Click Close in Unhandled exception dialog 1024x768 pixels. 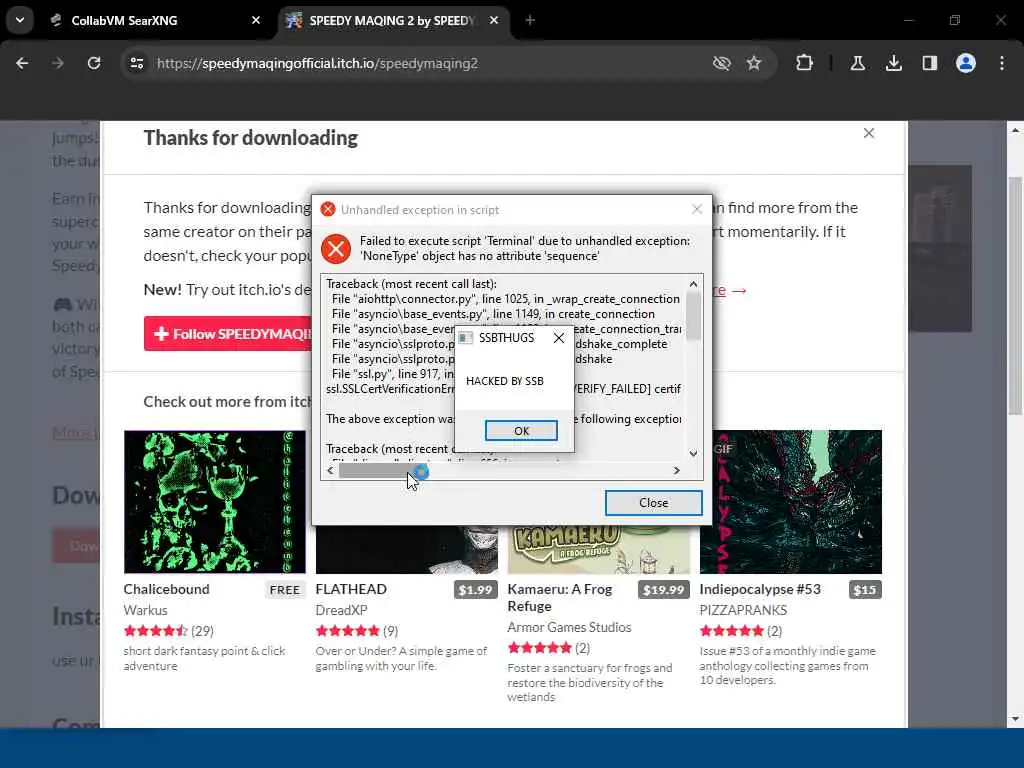tap(654, 503)
